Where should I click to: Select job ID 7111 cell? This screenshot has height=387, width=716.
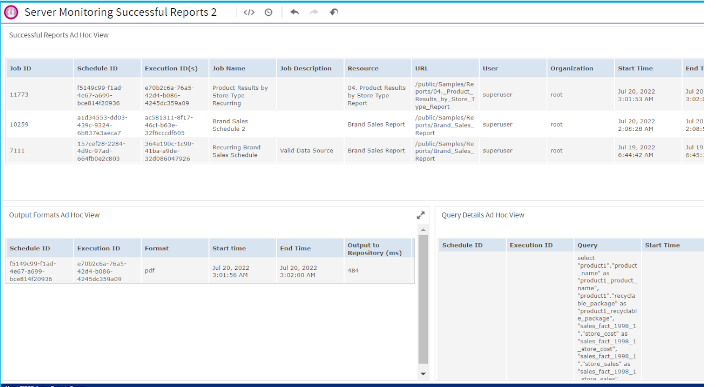[x=39, y=150]
